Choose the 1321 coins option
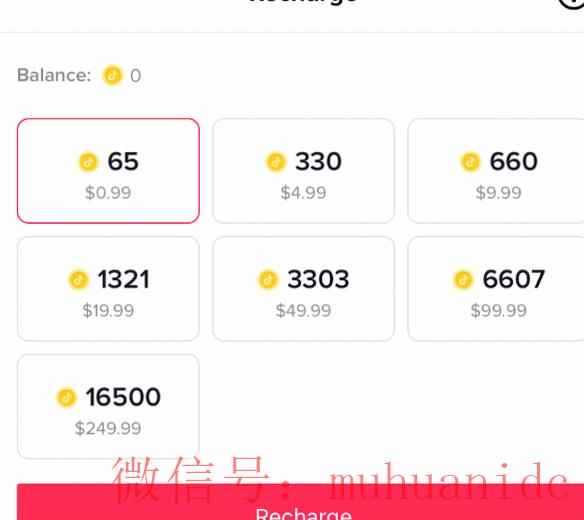584x520 pixels. point(108,289)
